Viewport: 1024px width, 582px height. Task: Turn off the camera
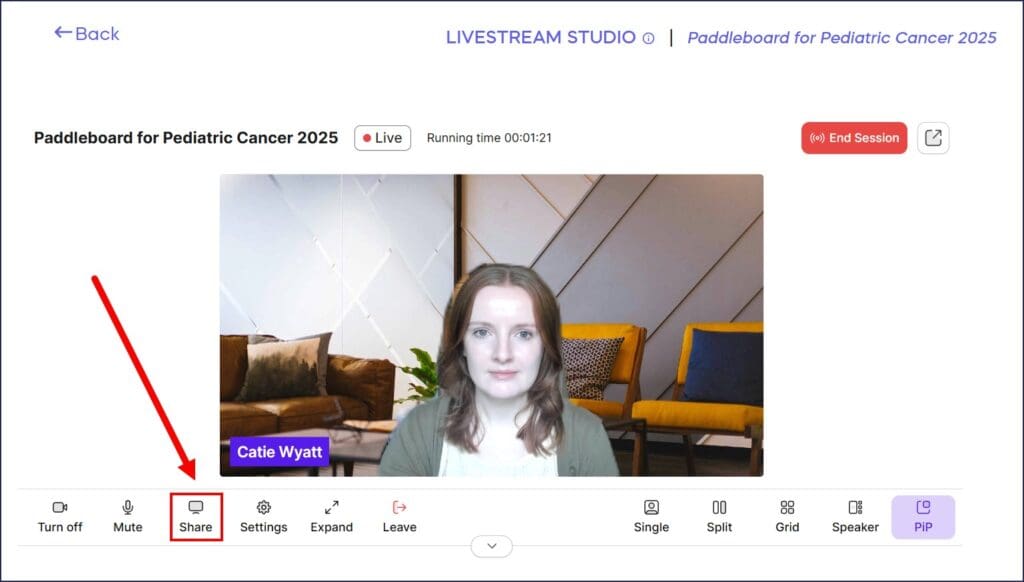60,516
